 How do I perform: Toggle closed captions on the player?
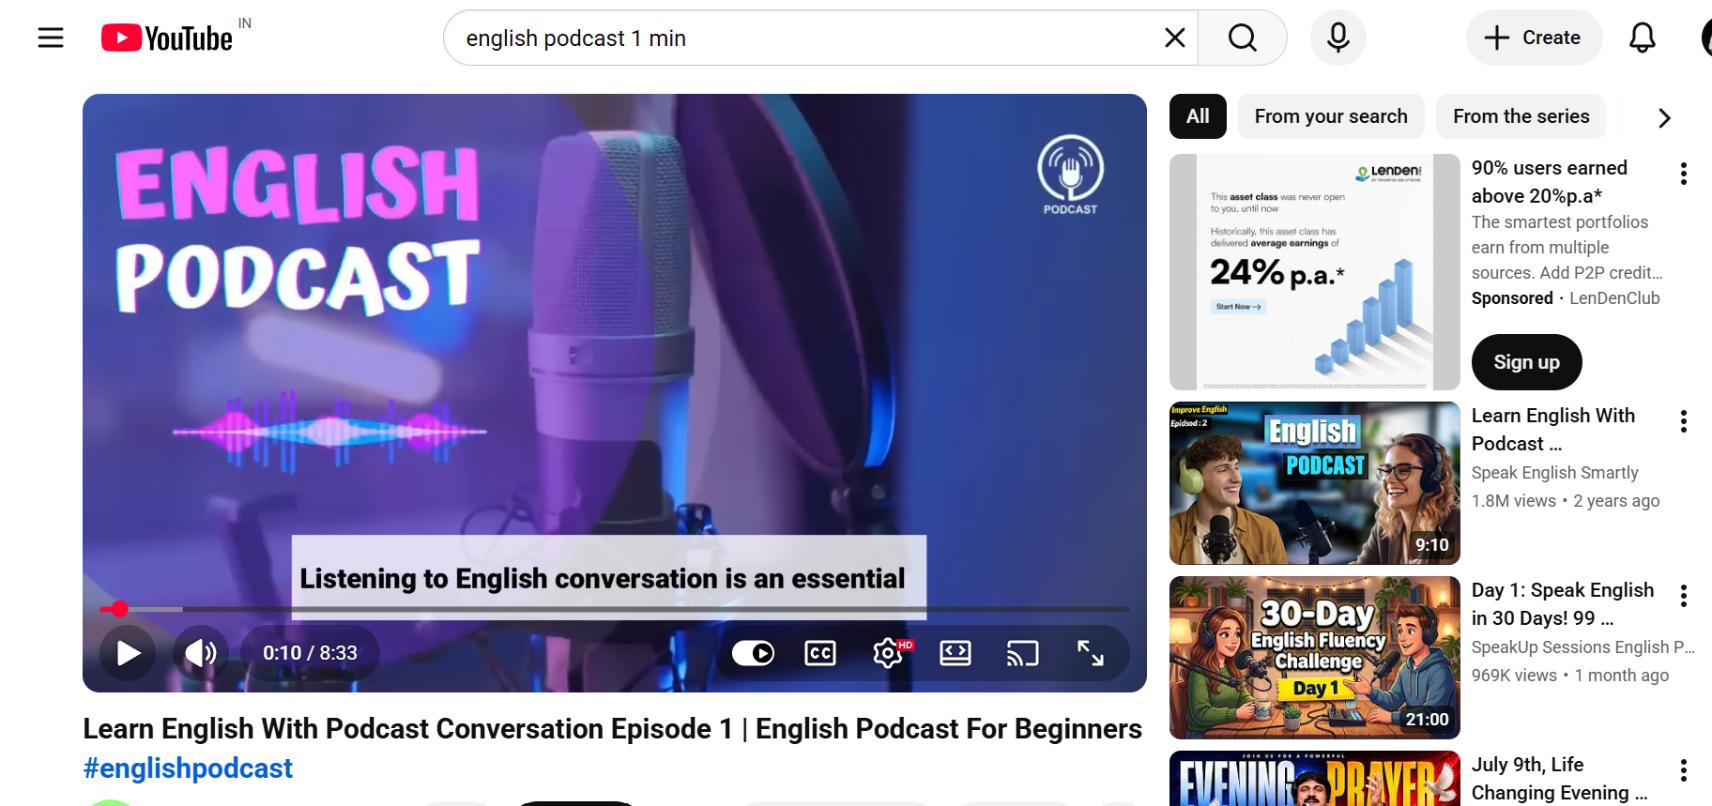click(820, 653)
